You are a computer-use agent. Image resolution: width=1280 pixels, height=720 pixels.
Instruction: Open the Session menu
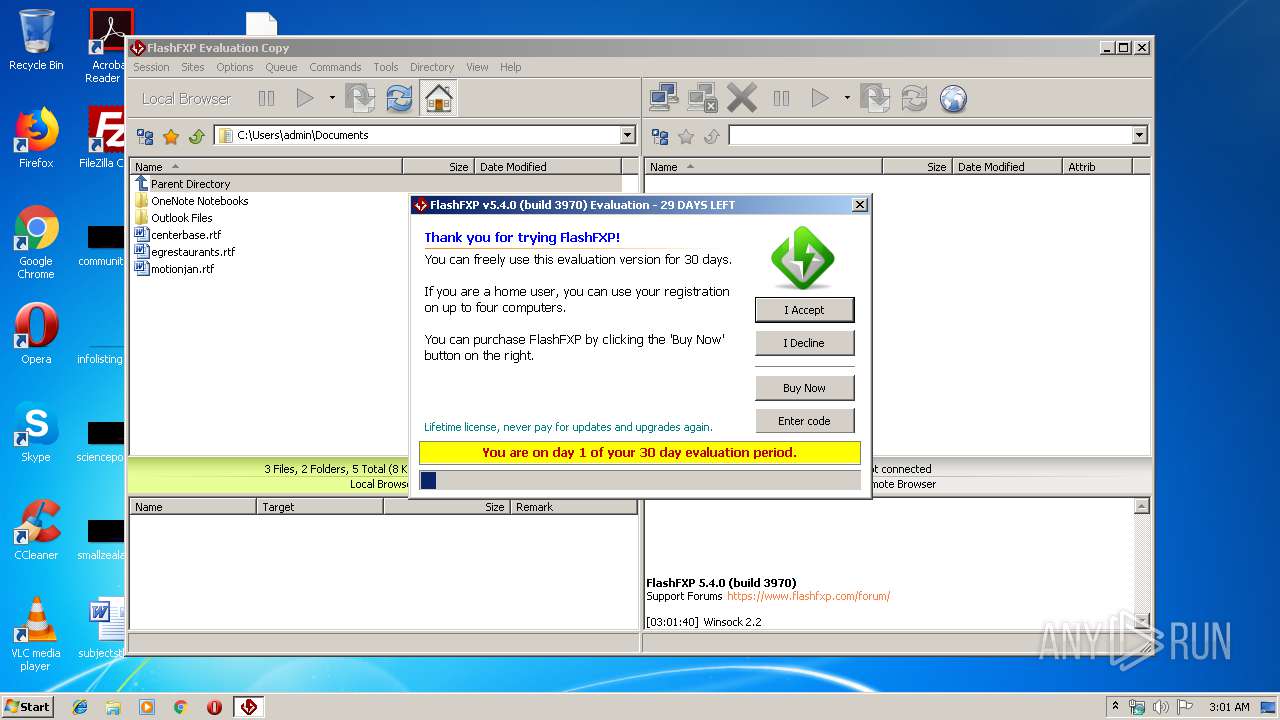tap(151, 67)
